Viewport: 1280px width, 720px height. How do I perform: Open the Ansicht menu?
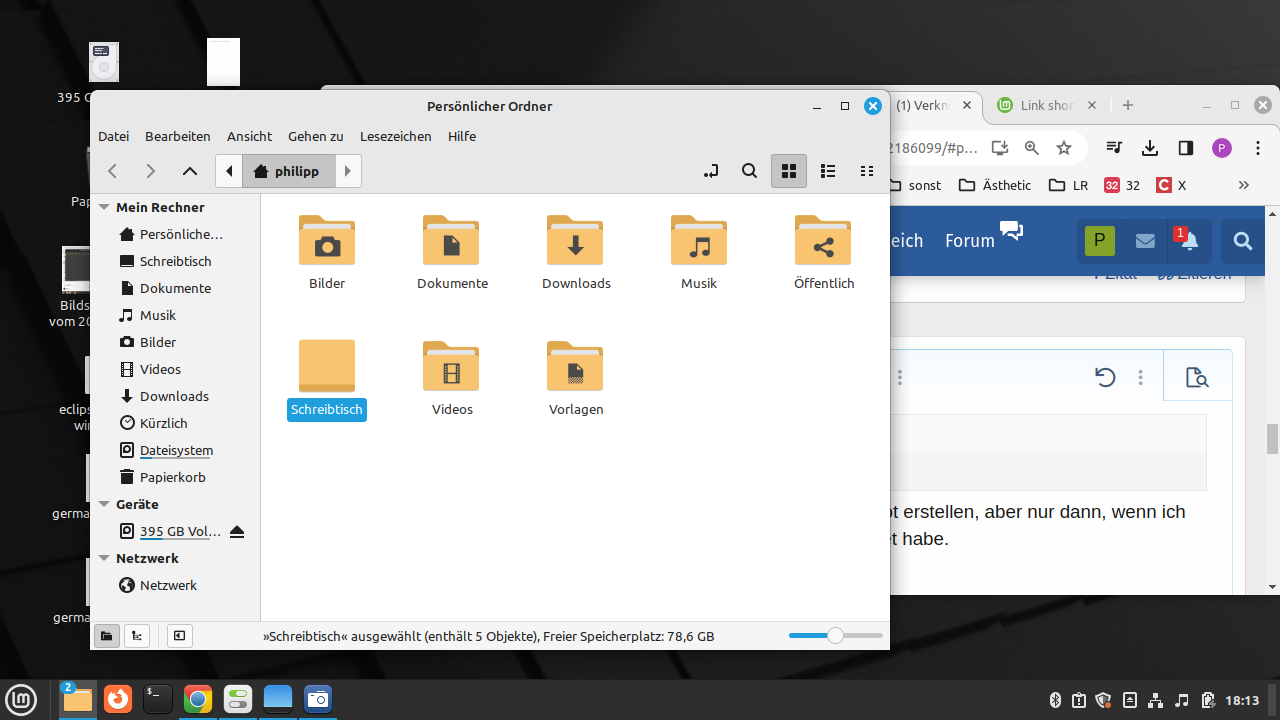click(250, 136)
